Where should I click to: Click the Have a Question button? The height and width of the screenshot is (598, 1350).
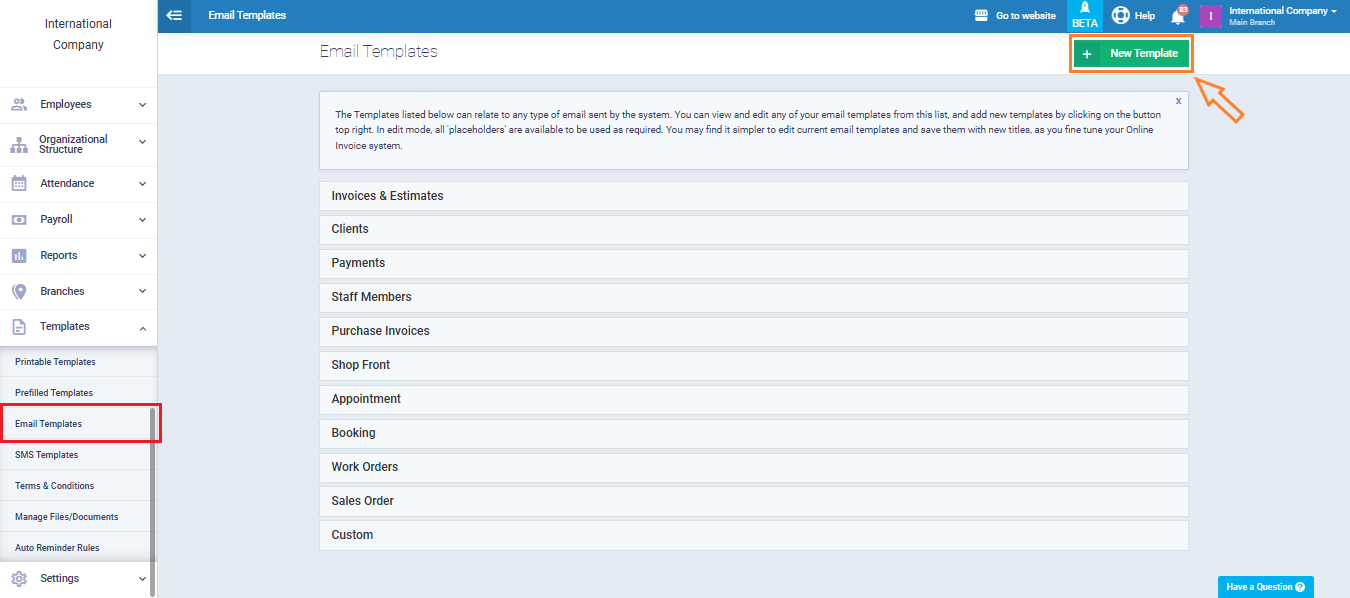[1265, 587]
